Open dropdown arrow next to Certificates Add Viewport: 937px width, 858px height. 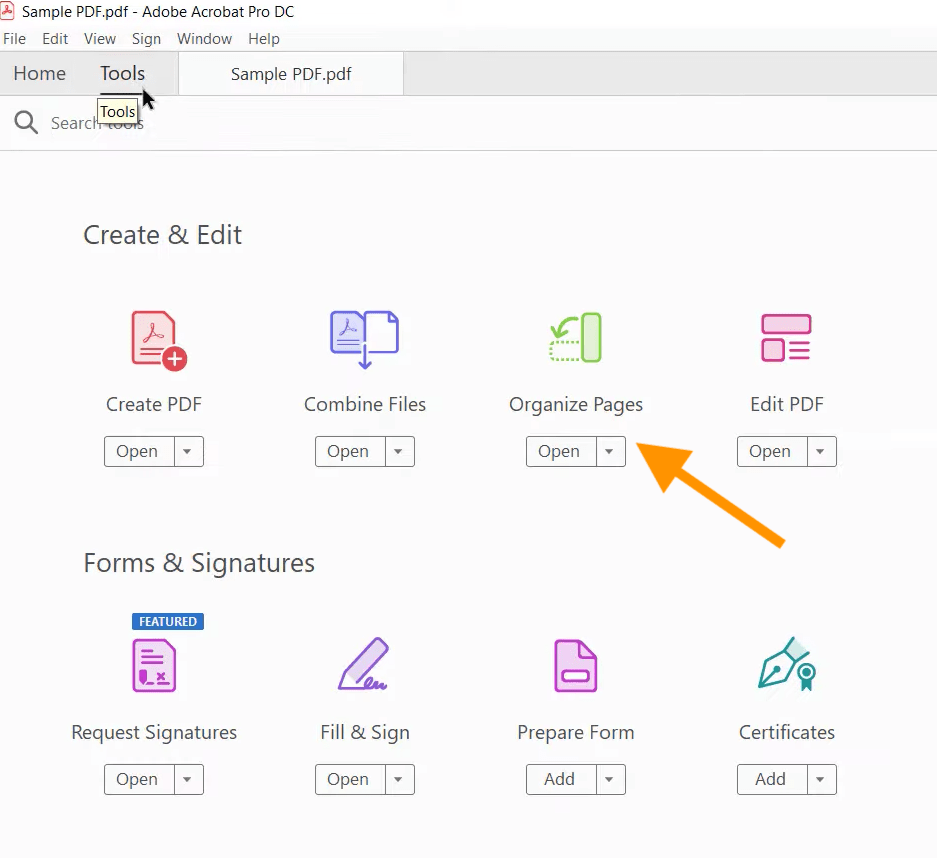(x=821, y=780)
